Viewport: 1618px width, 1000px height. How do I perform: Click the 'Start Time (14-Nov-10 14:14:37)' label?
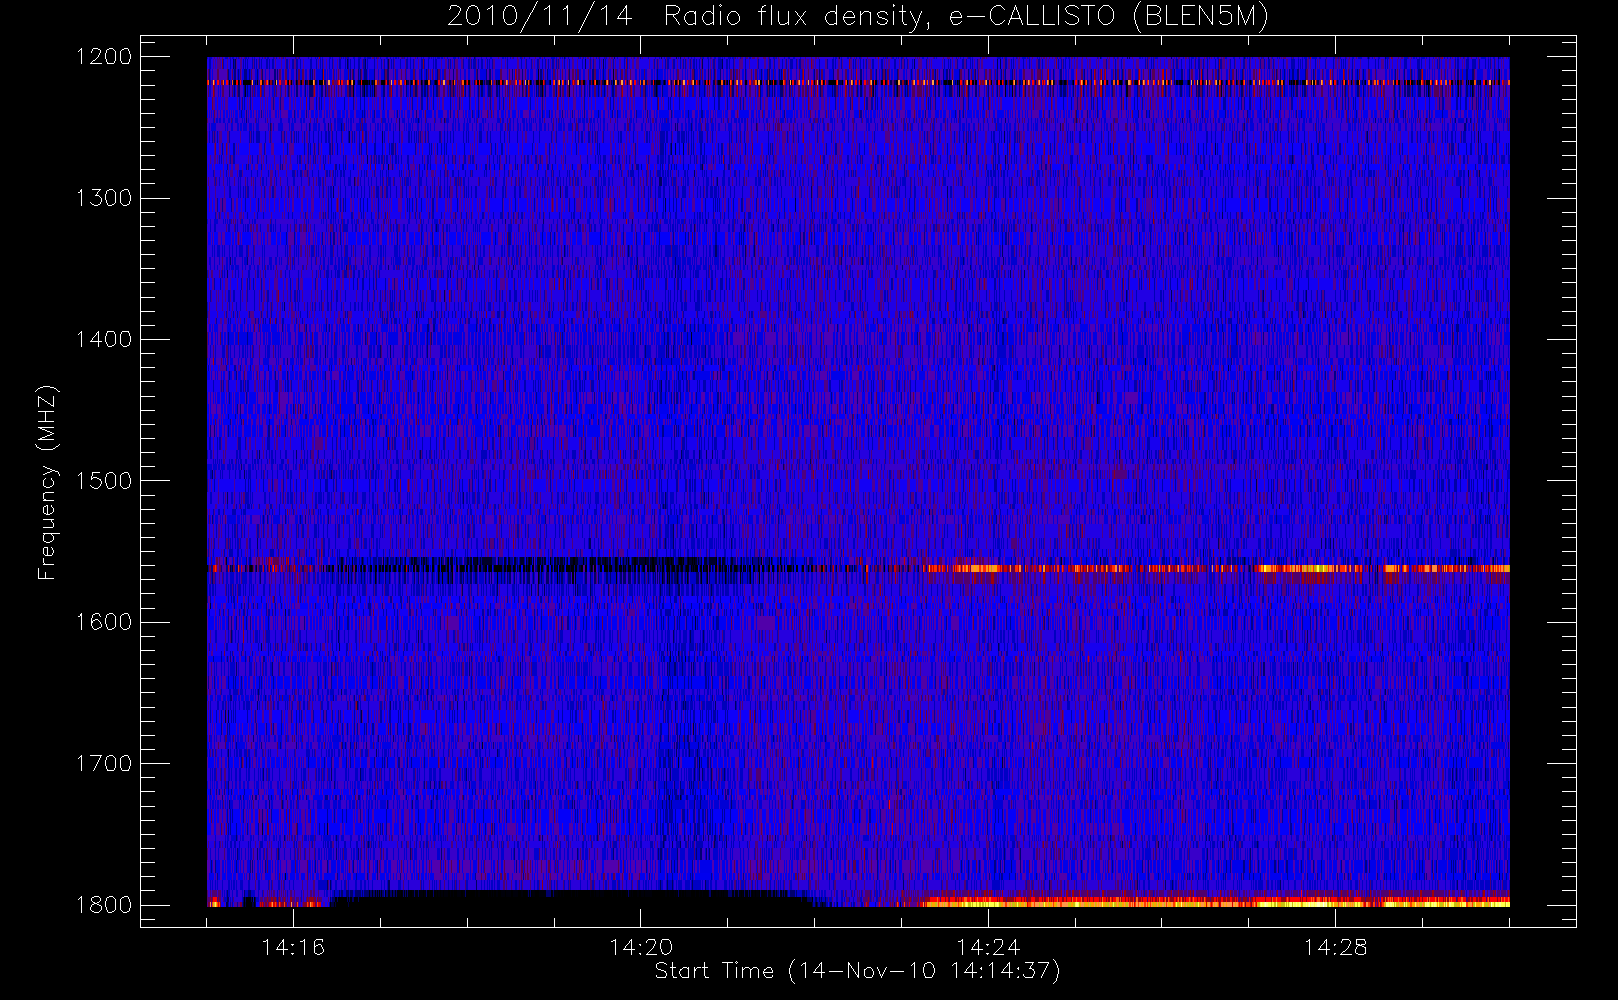857,971
